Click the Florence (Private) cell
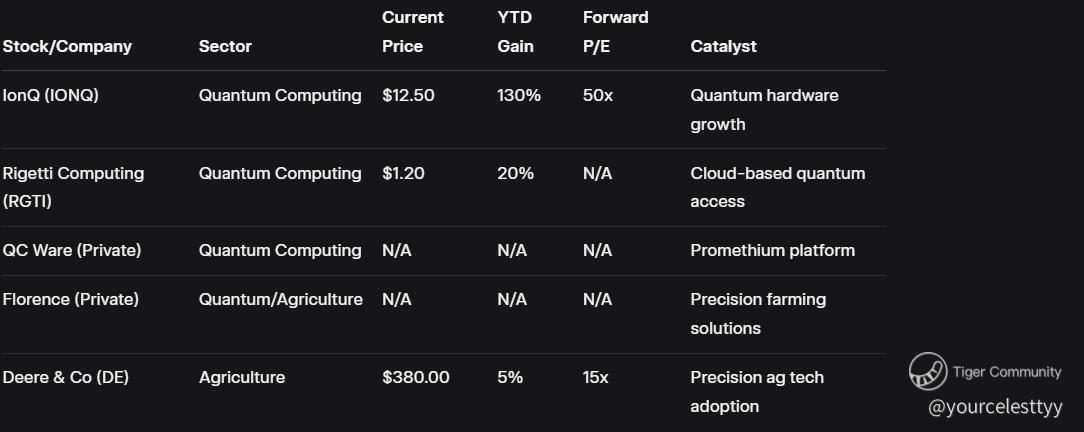This screenshot has height=432, width=1084. coord(71,299)
